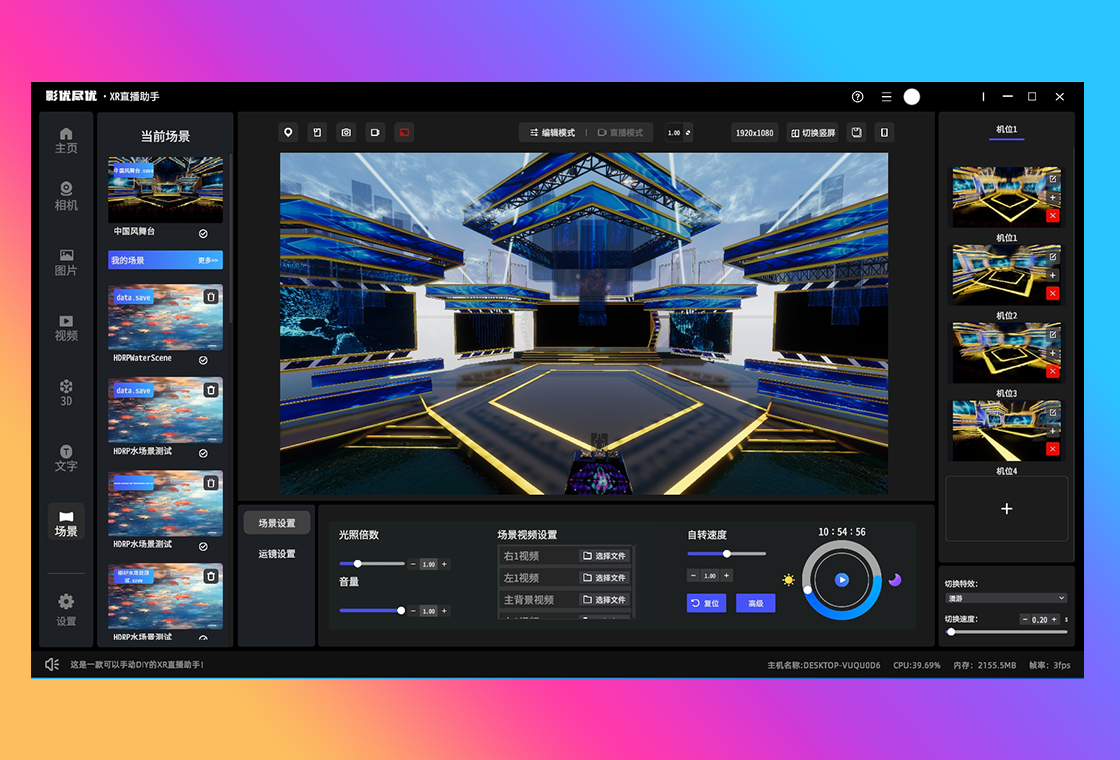The width and height of the screenshot is (1120, 760).
Task: Adjust the 切换速度 transition speed slider
Action: point(1006,631)
